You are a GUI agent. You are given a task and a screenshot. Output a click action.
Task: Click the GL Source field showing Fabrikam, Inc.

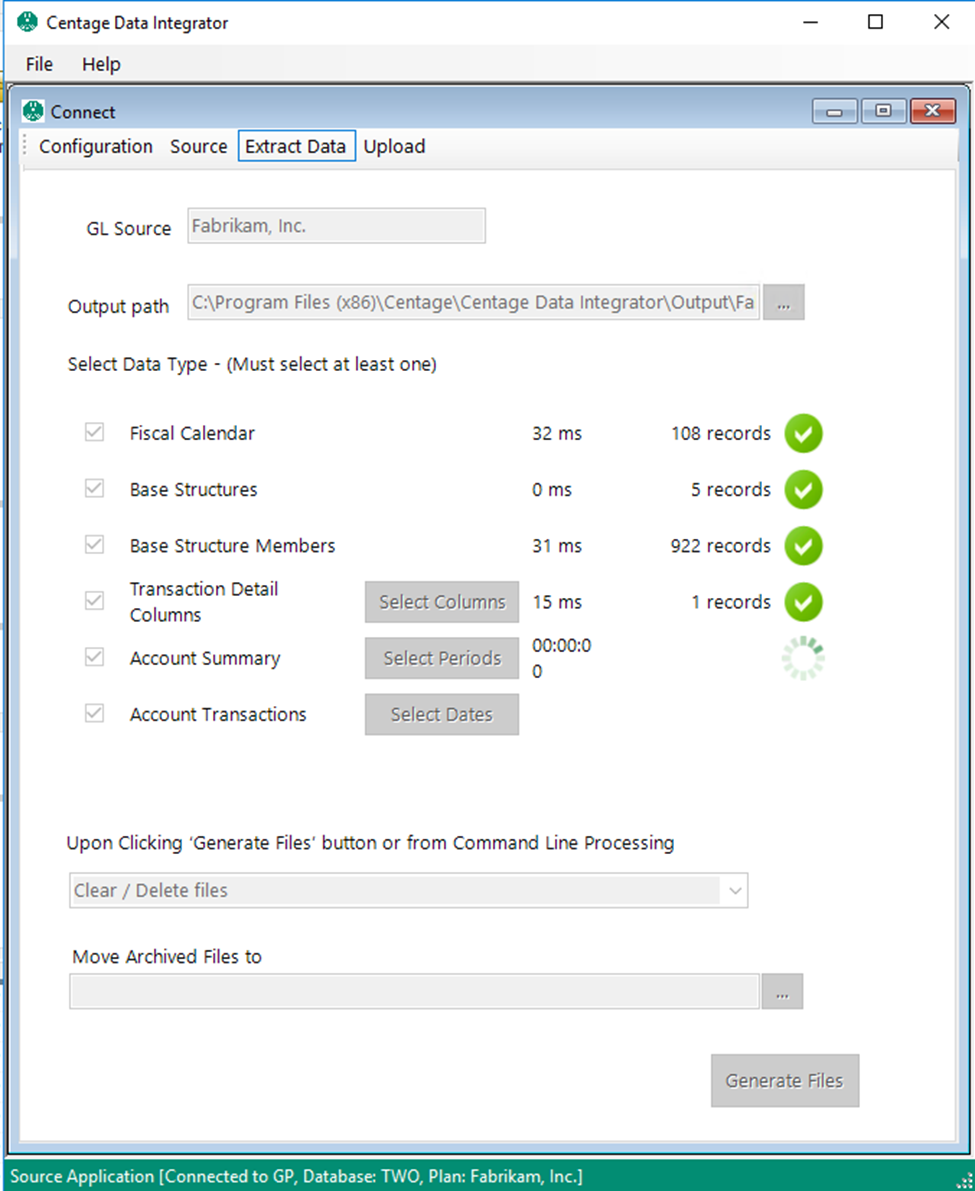tap(336, 226)
